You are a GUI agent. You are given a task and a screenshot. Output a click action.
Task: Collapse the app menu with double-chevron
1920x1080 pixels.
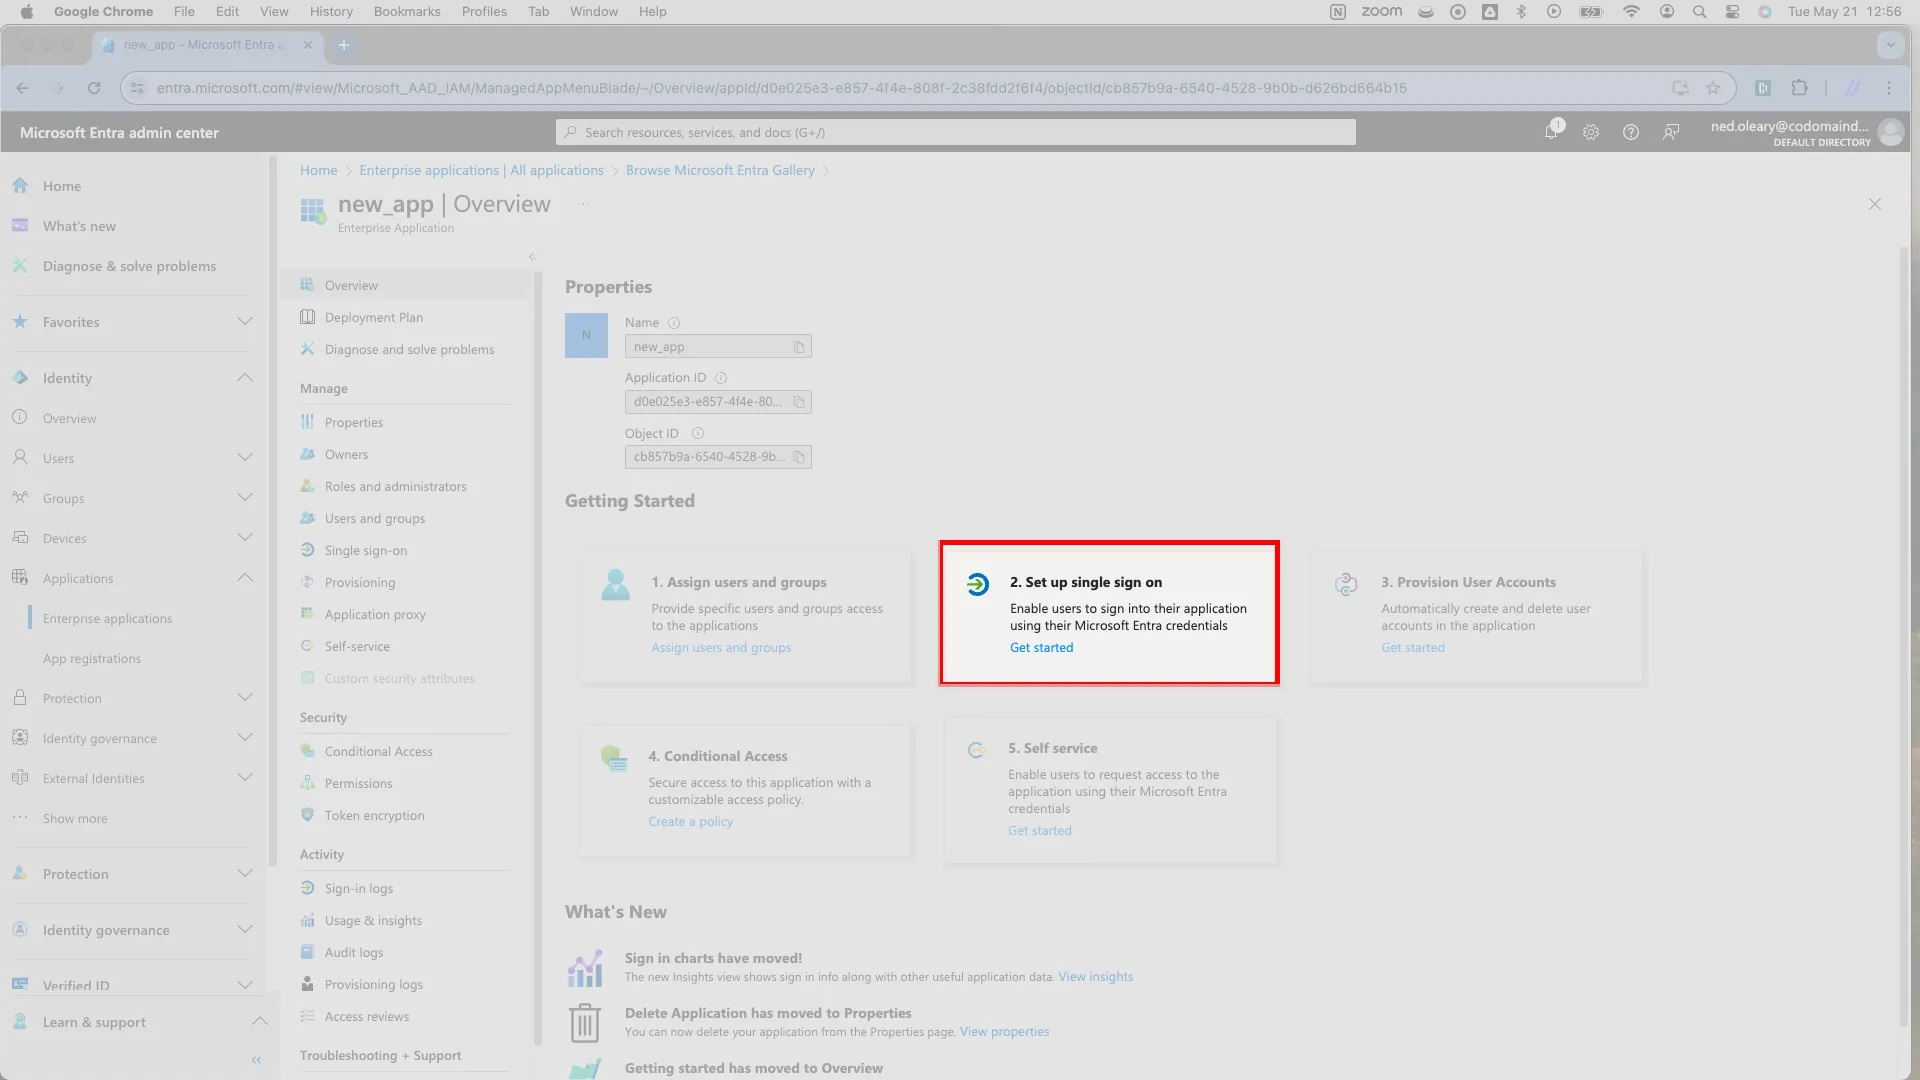click(532, 257)
